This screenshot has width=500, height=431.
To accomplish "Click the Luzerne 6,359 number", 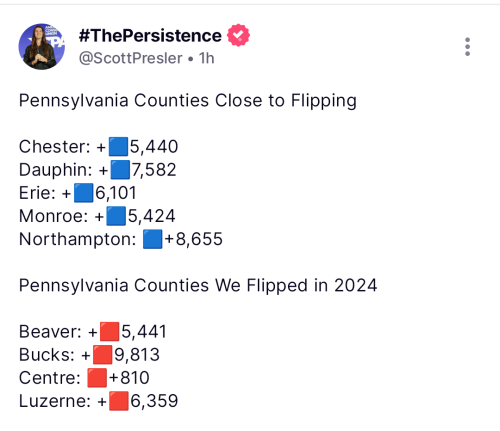I will pos(154,401).
